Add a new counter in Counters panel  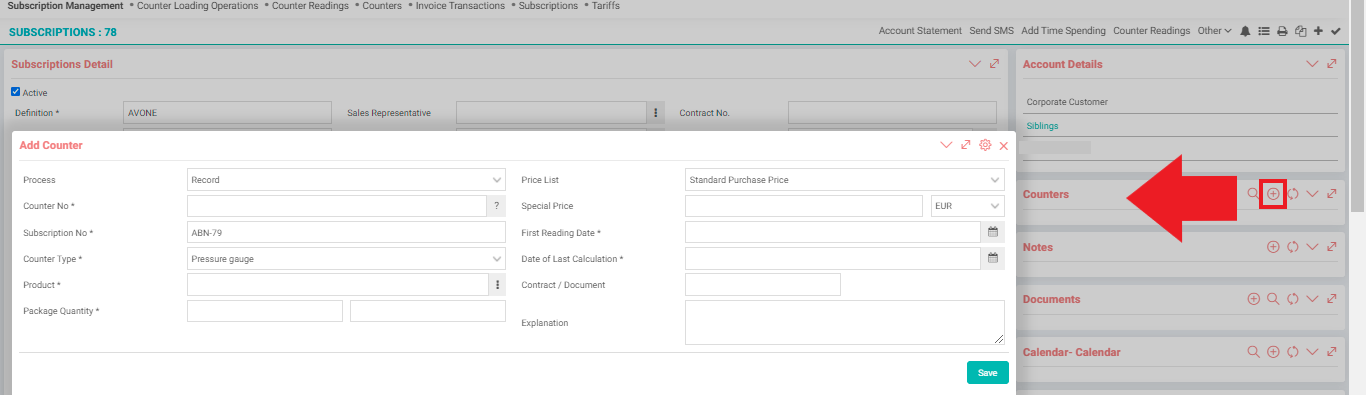click(1273, 193)
